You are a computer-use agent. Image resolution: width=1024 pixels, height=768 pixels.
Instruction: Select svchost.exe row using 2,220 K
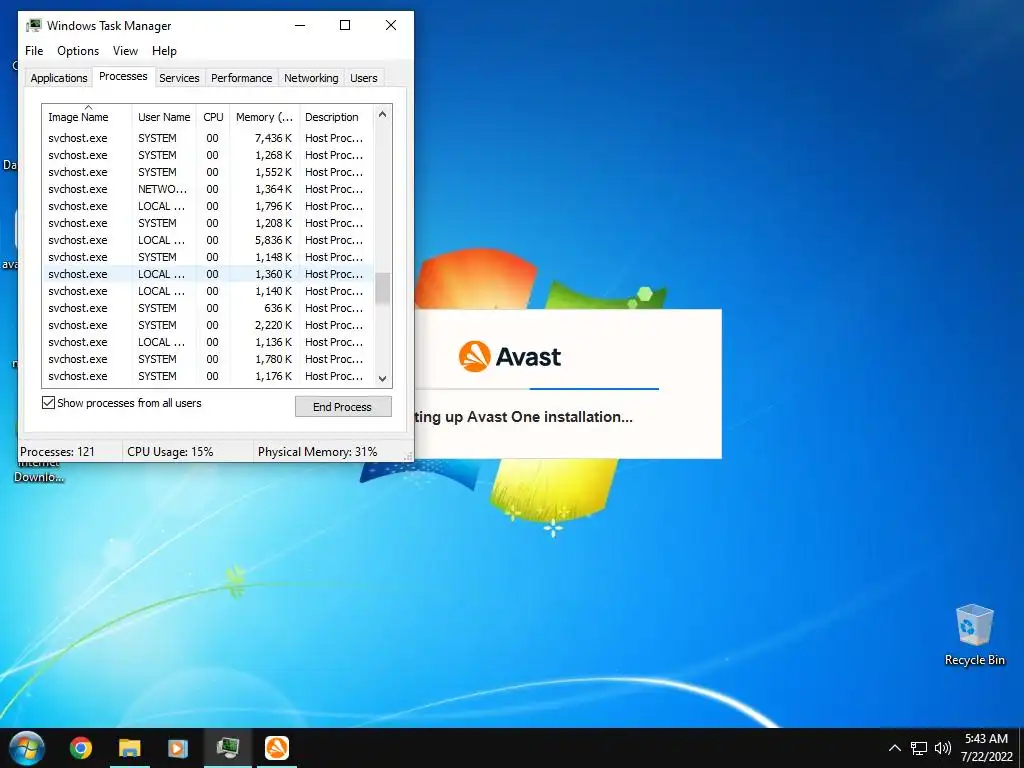point(208,325)
